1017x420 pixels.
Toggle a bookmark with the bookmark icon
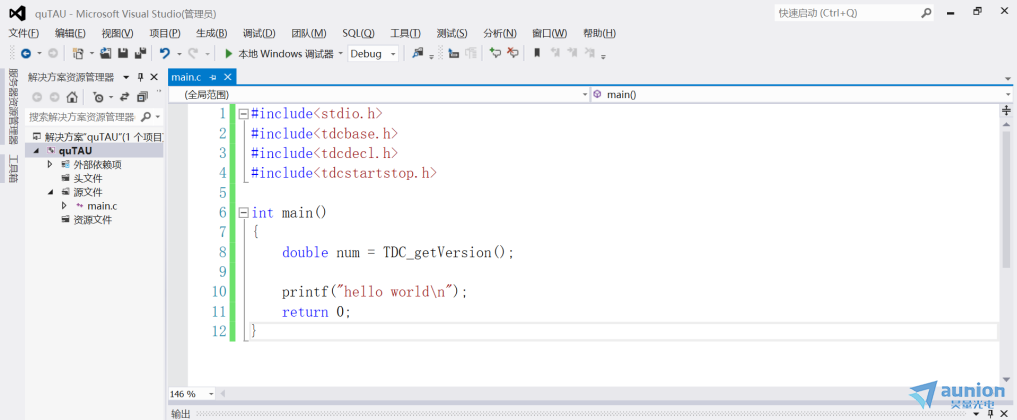(537, 54)
